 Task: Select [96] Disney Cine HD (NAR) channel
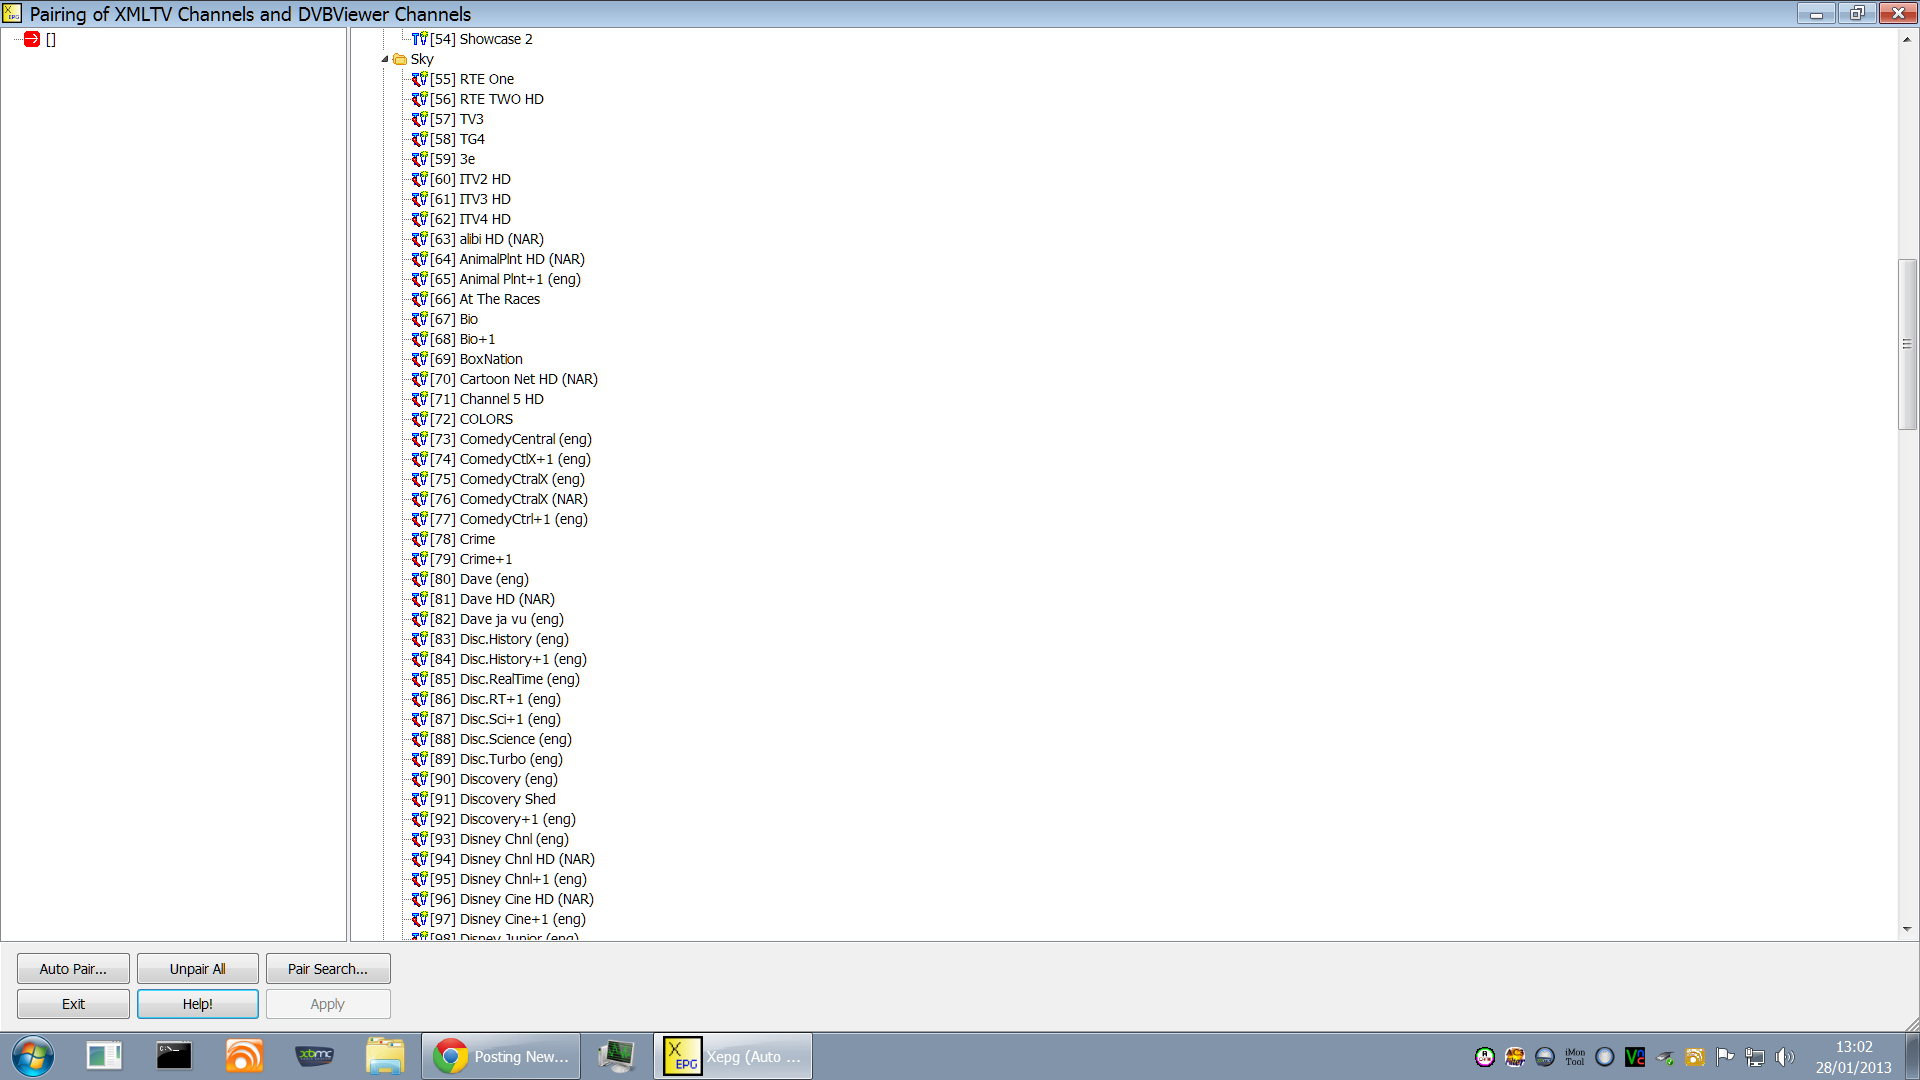coord(512,899)
